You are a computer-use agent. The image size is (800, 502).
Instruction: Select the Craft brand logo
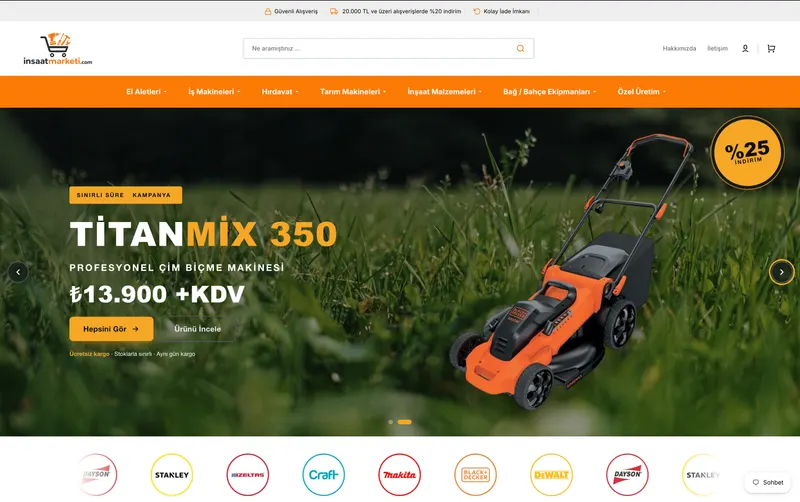point(323,474)
